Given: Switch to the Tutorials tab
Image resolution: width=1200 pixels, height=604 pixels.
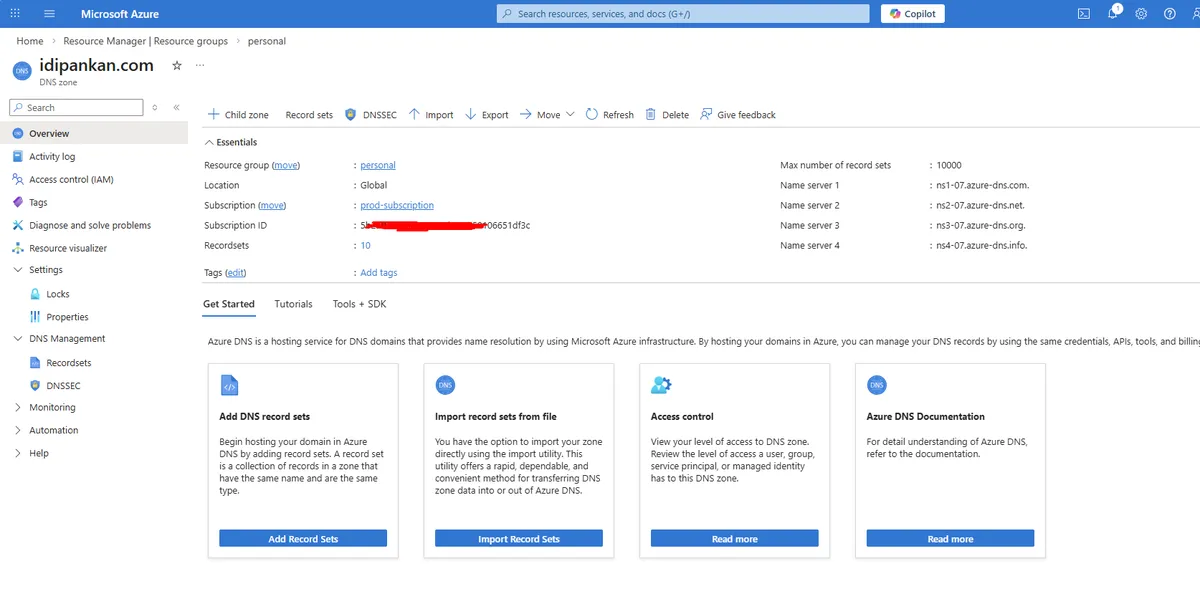Looking at the screenshot, I should [293, 304].
